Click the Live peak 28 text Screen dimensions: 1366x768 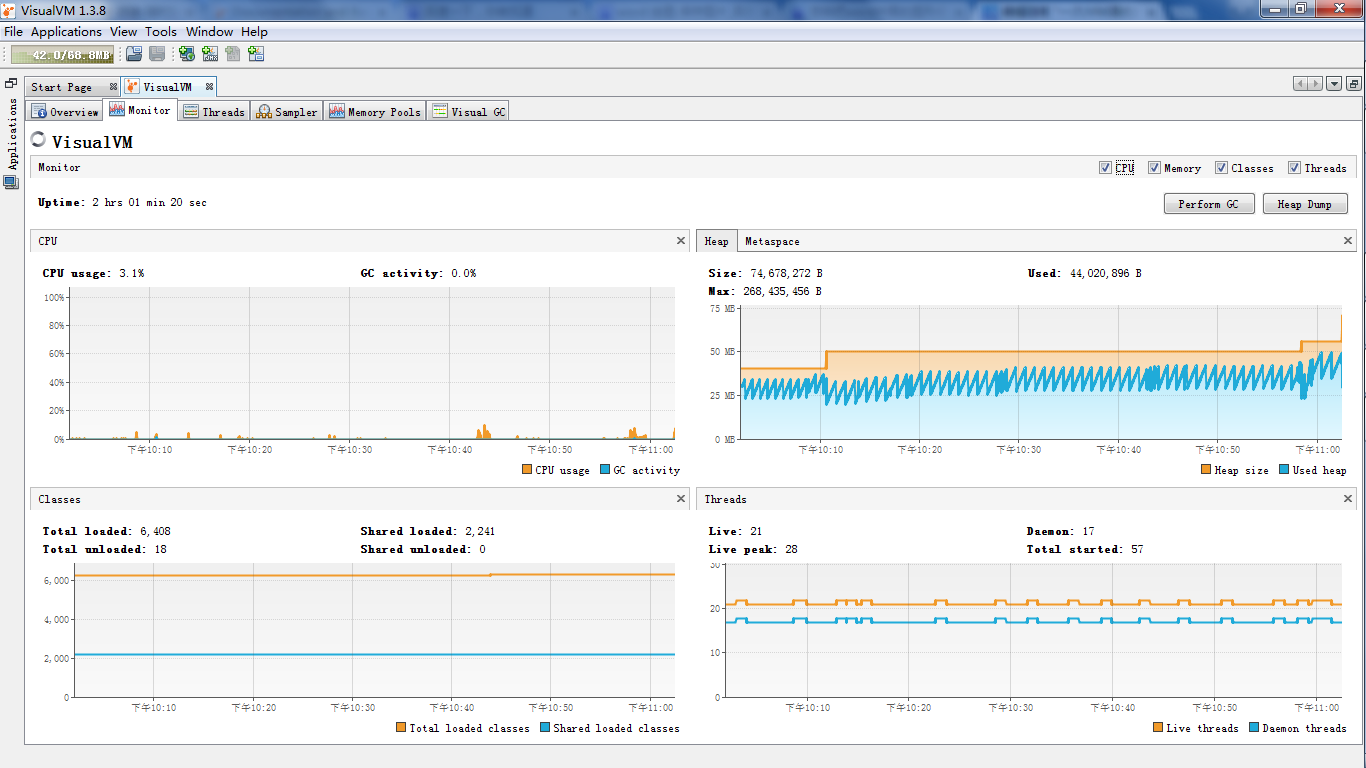point(753,549)
